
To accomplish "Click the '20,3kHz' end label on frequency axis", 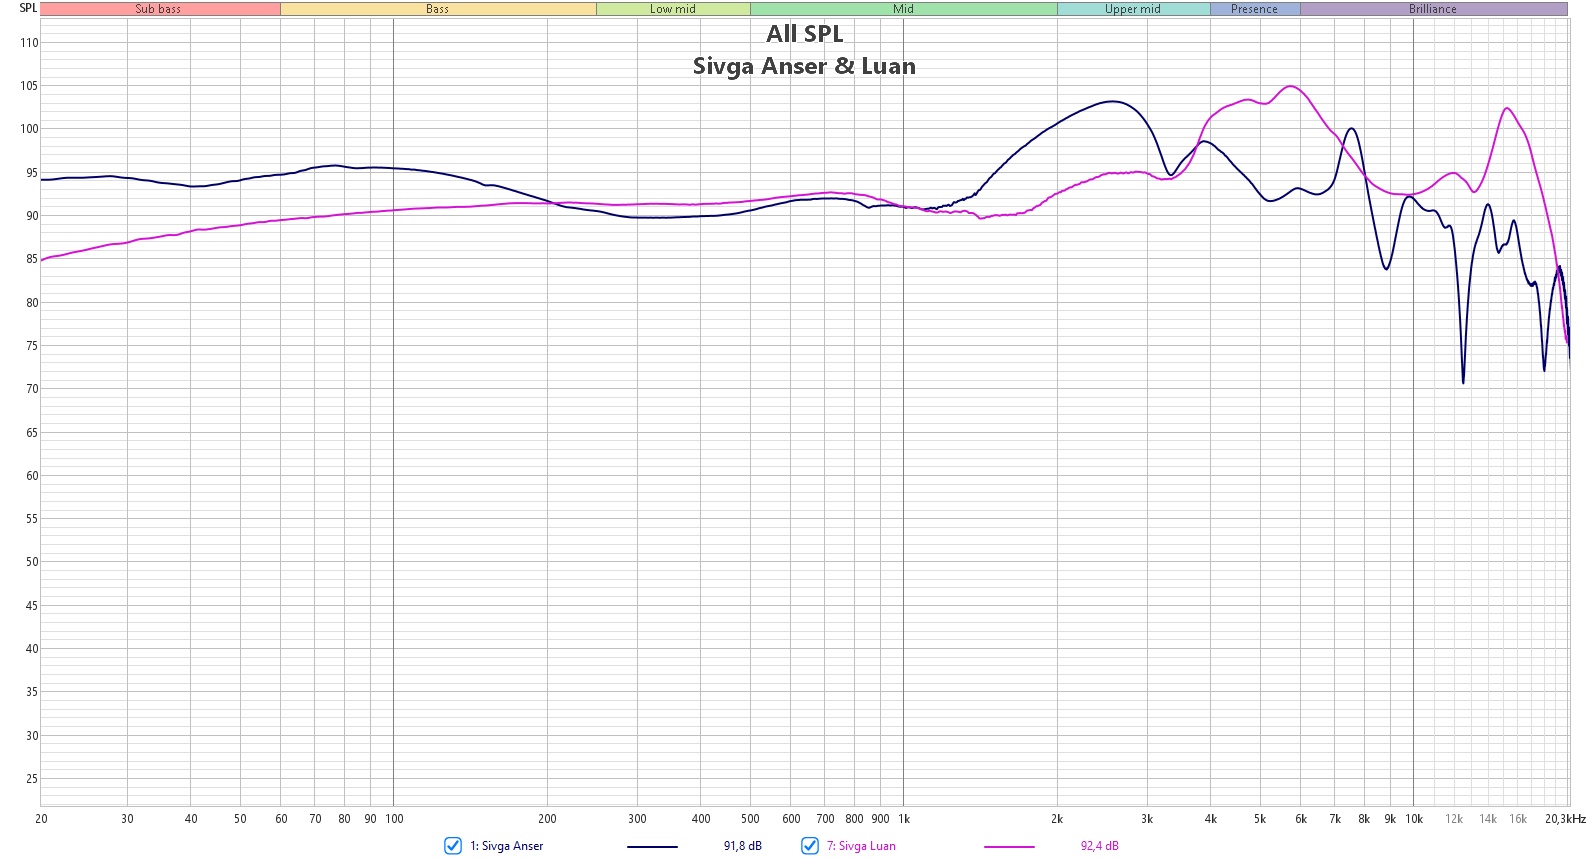I will pyautogui.click(x=1566, y=819).
